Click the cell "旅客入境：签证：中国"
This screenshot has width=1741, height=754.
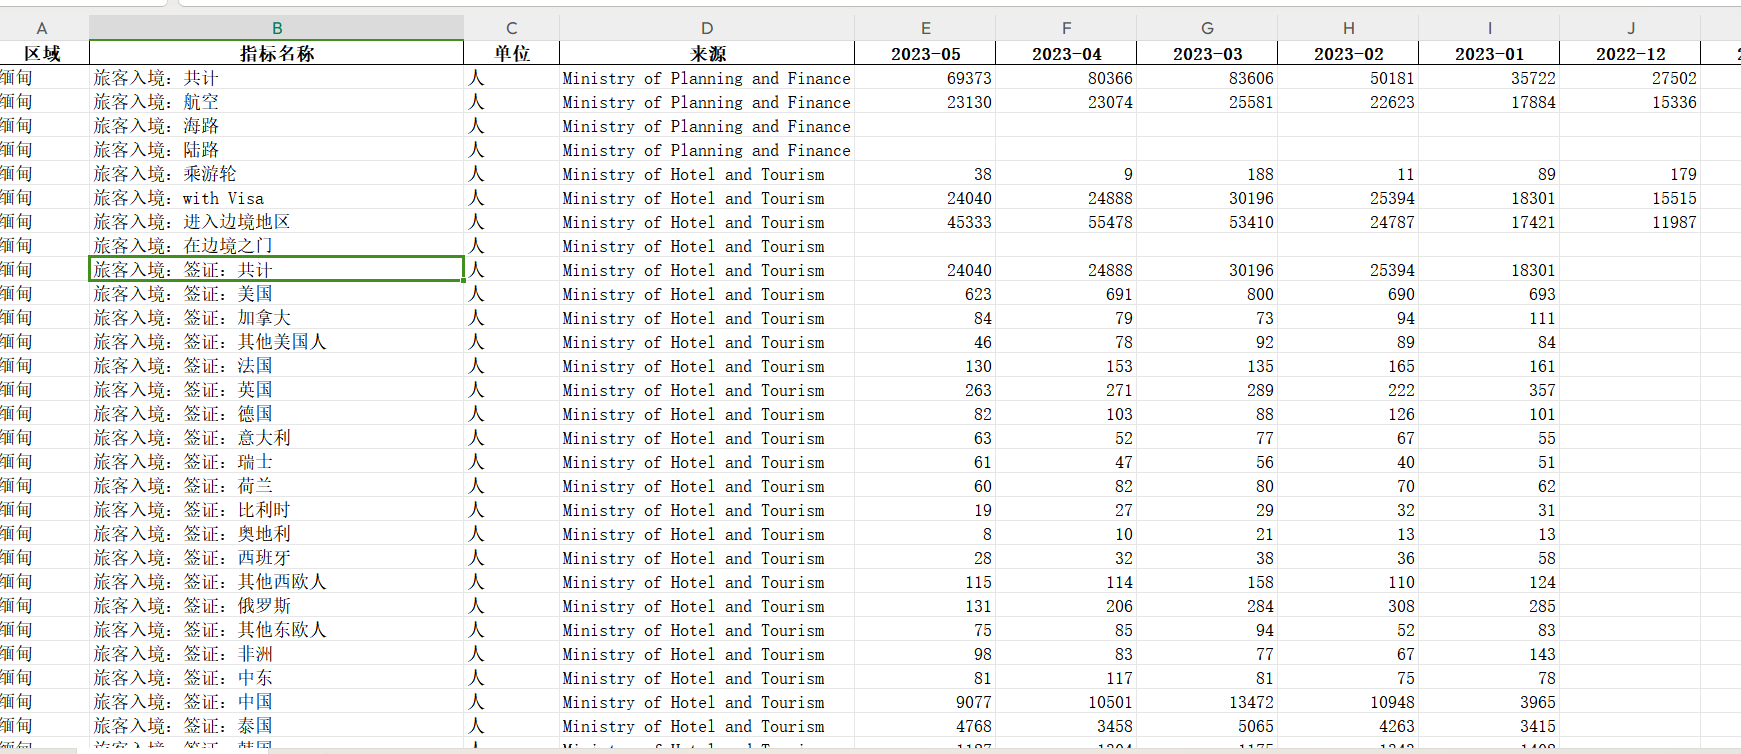coord(277,701)
